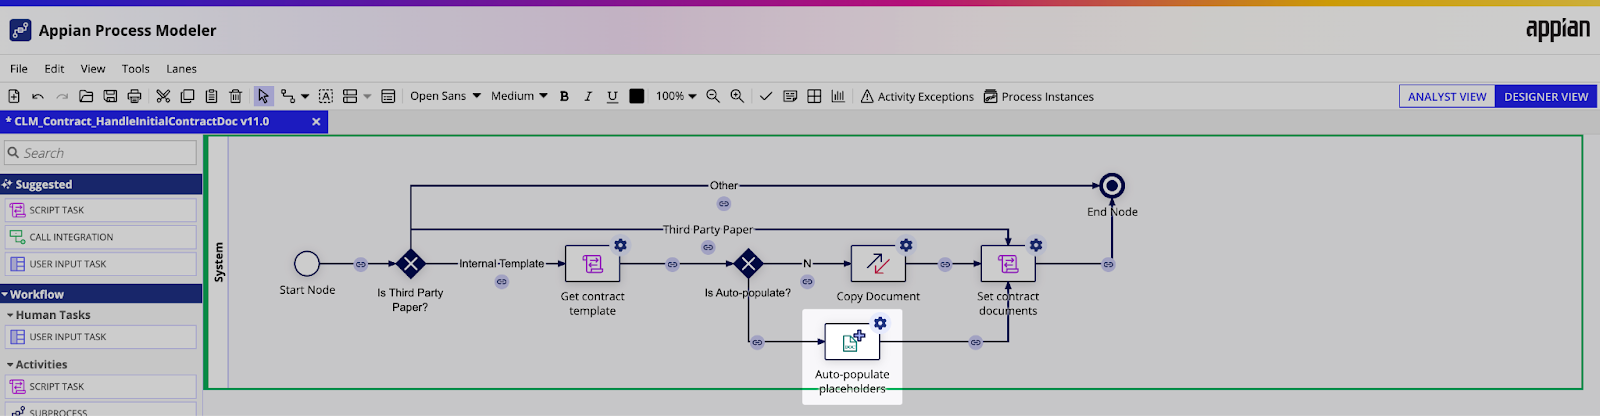1600x416 pixels.
Task: Open the bar chart analytics icon
Action: click(x=838, y=96)
